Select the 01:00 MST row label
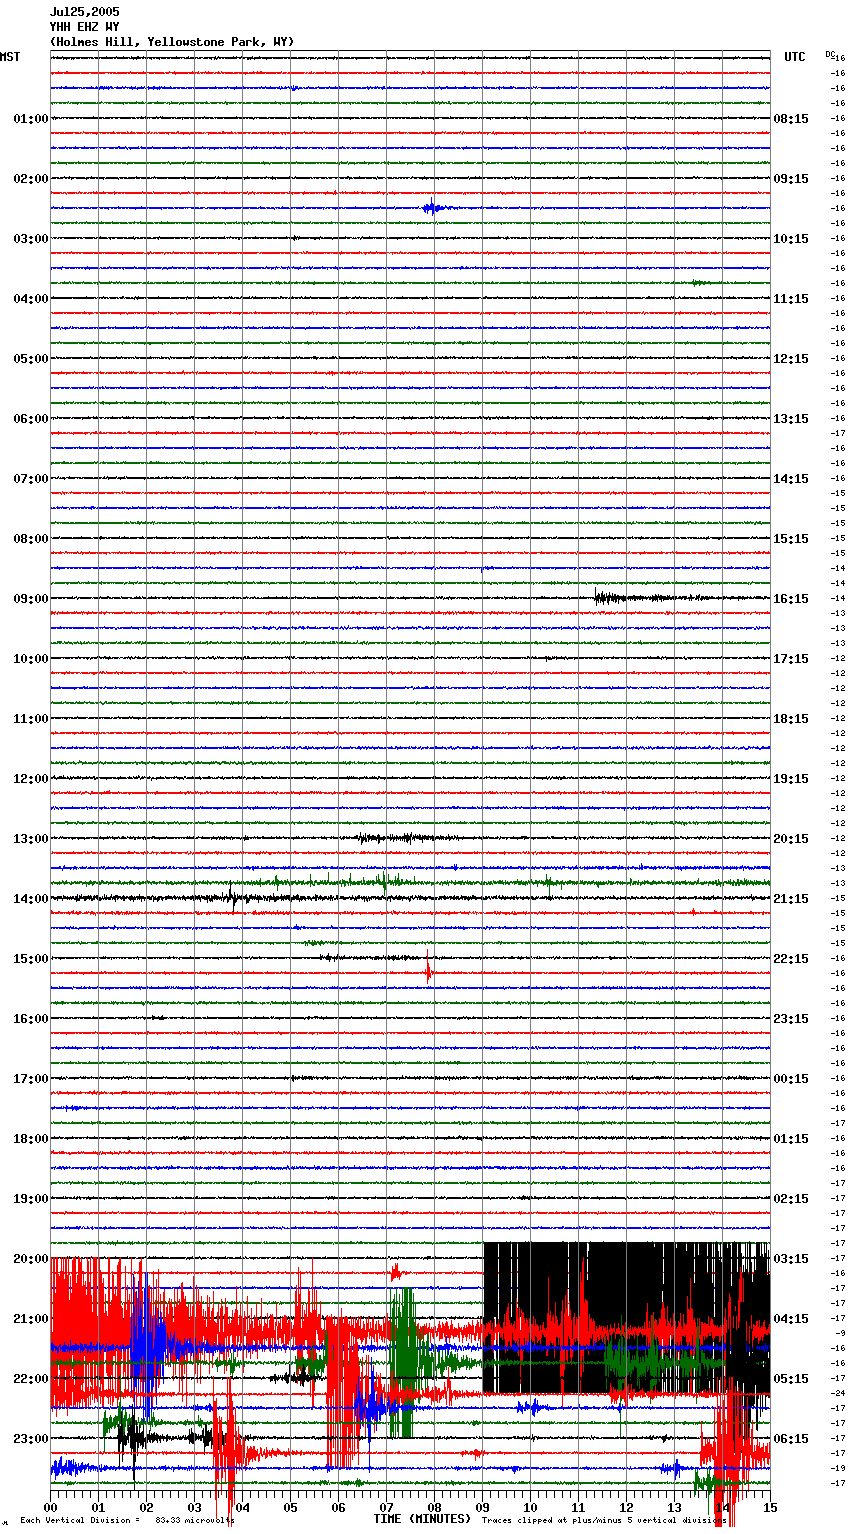This screenshot has width=850, height=1534. point(30,119)
